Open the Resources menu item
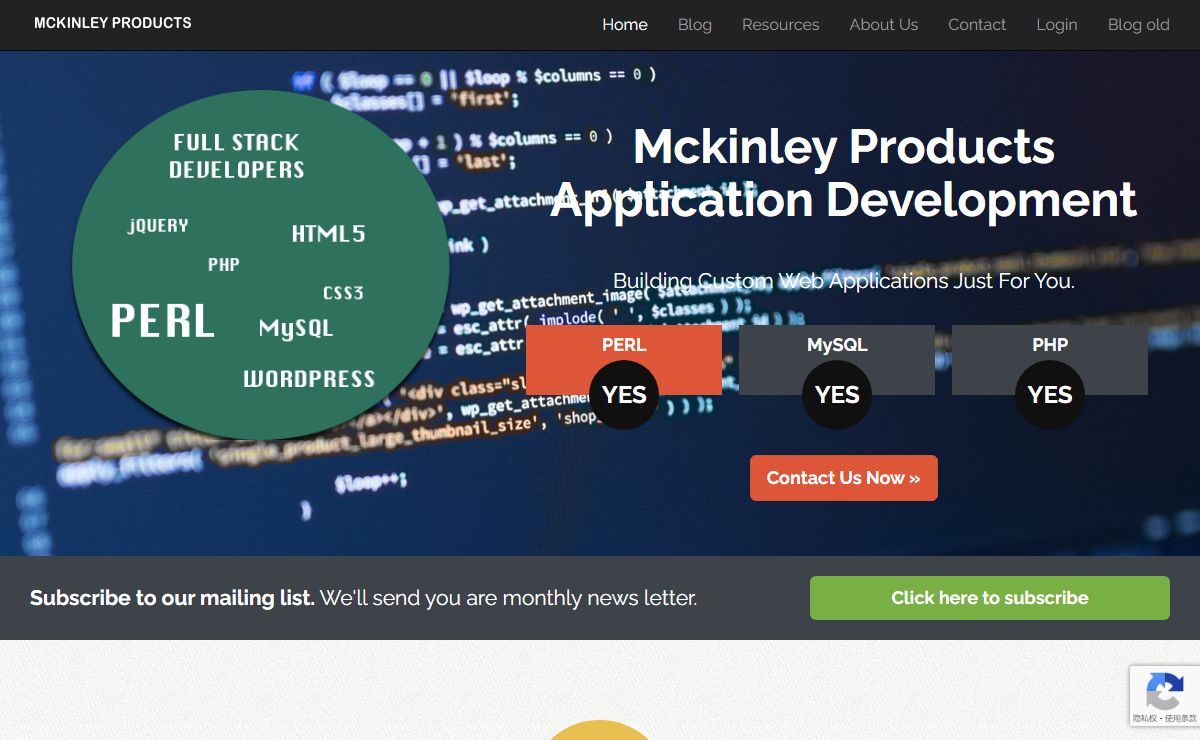 tap(780, 25)
